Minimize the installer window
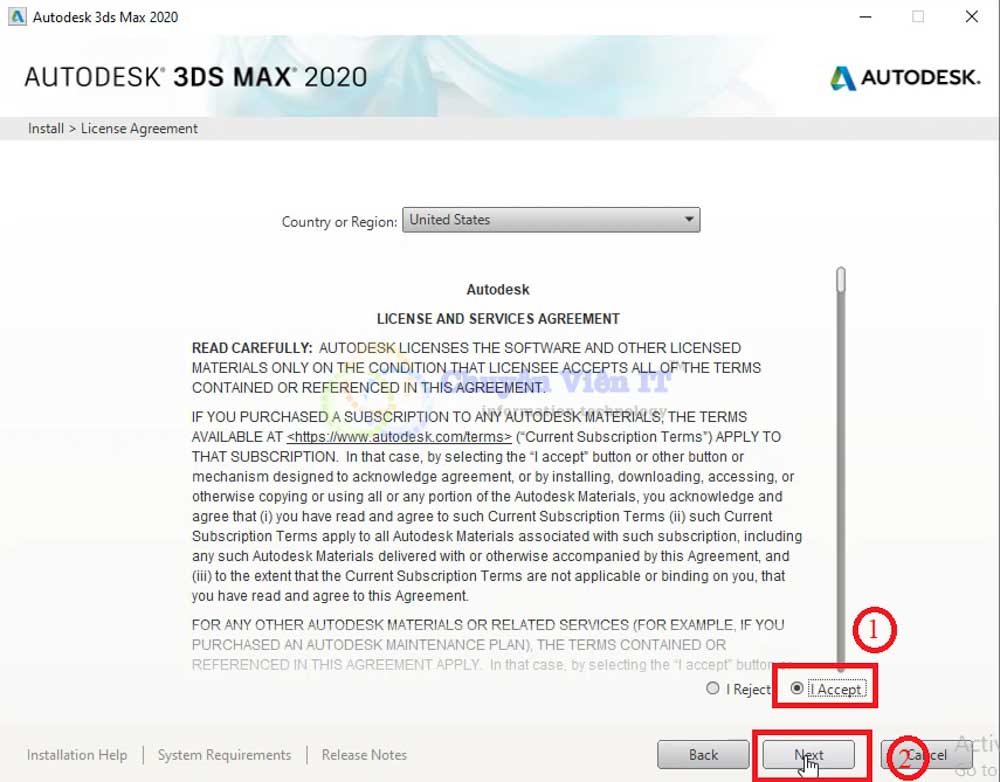The height and width of the screenshot is (782, 1000). [x=865, y=16]
